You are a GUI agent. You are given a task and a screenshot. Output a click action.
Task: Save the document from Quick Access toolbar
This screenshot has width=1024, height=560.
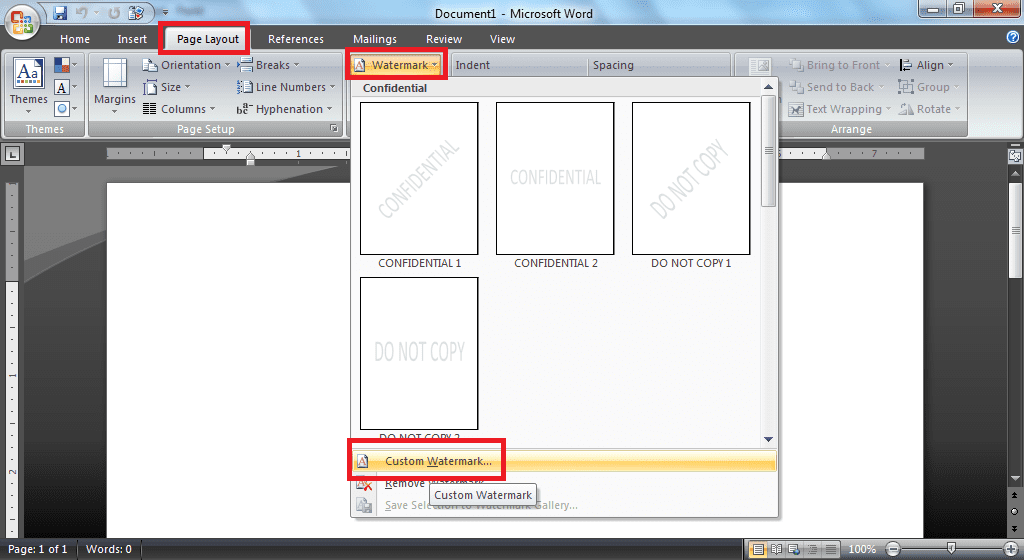(60, 12)
